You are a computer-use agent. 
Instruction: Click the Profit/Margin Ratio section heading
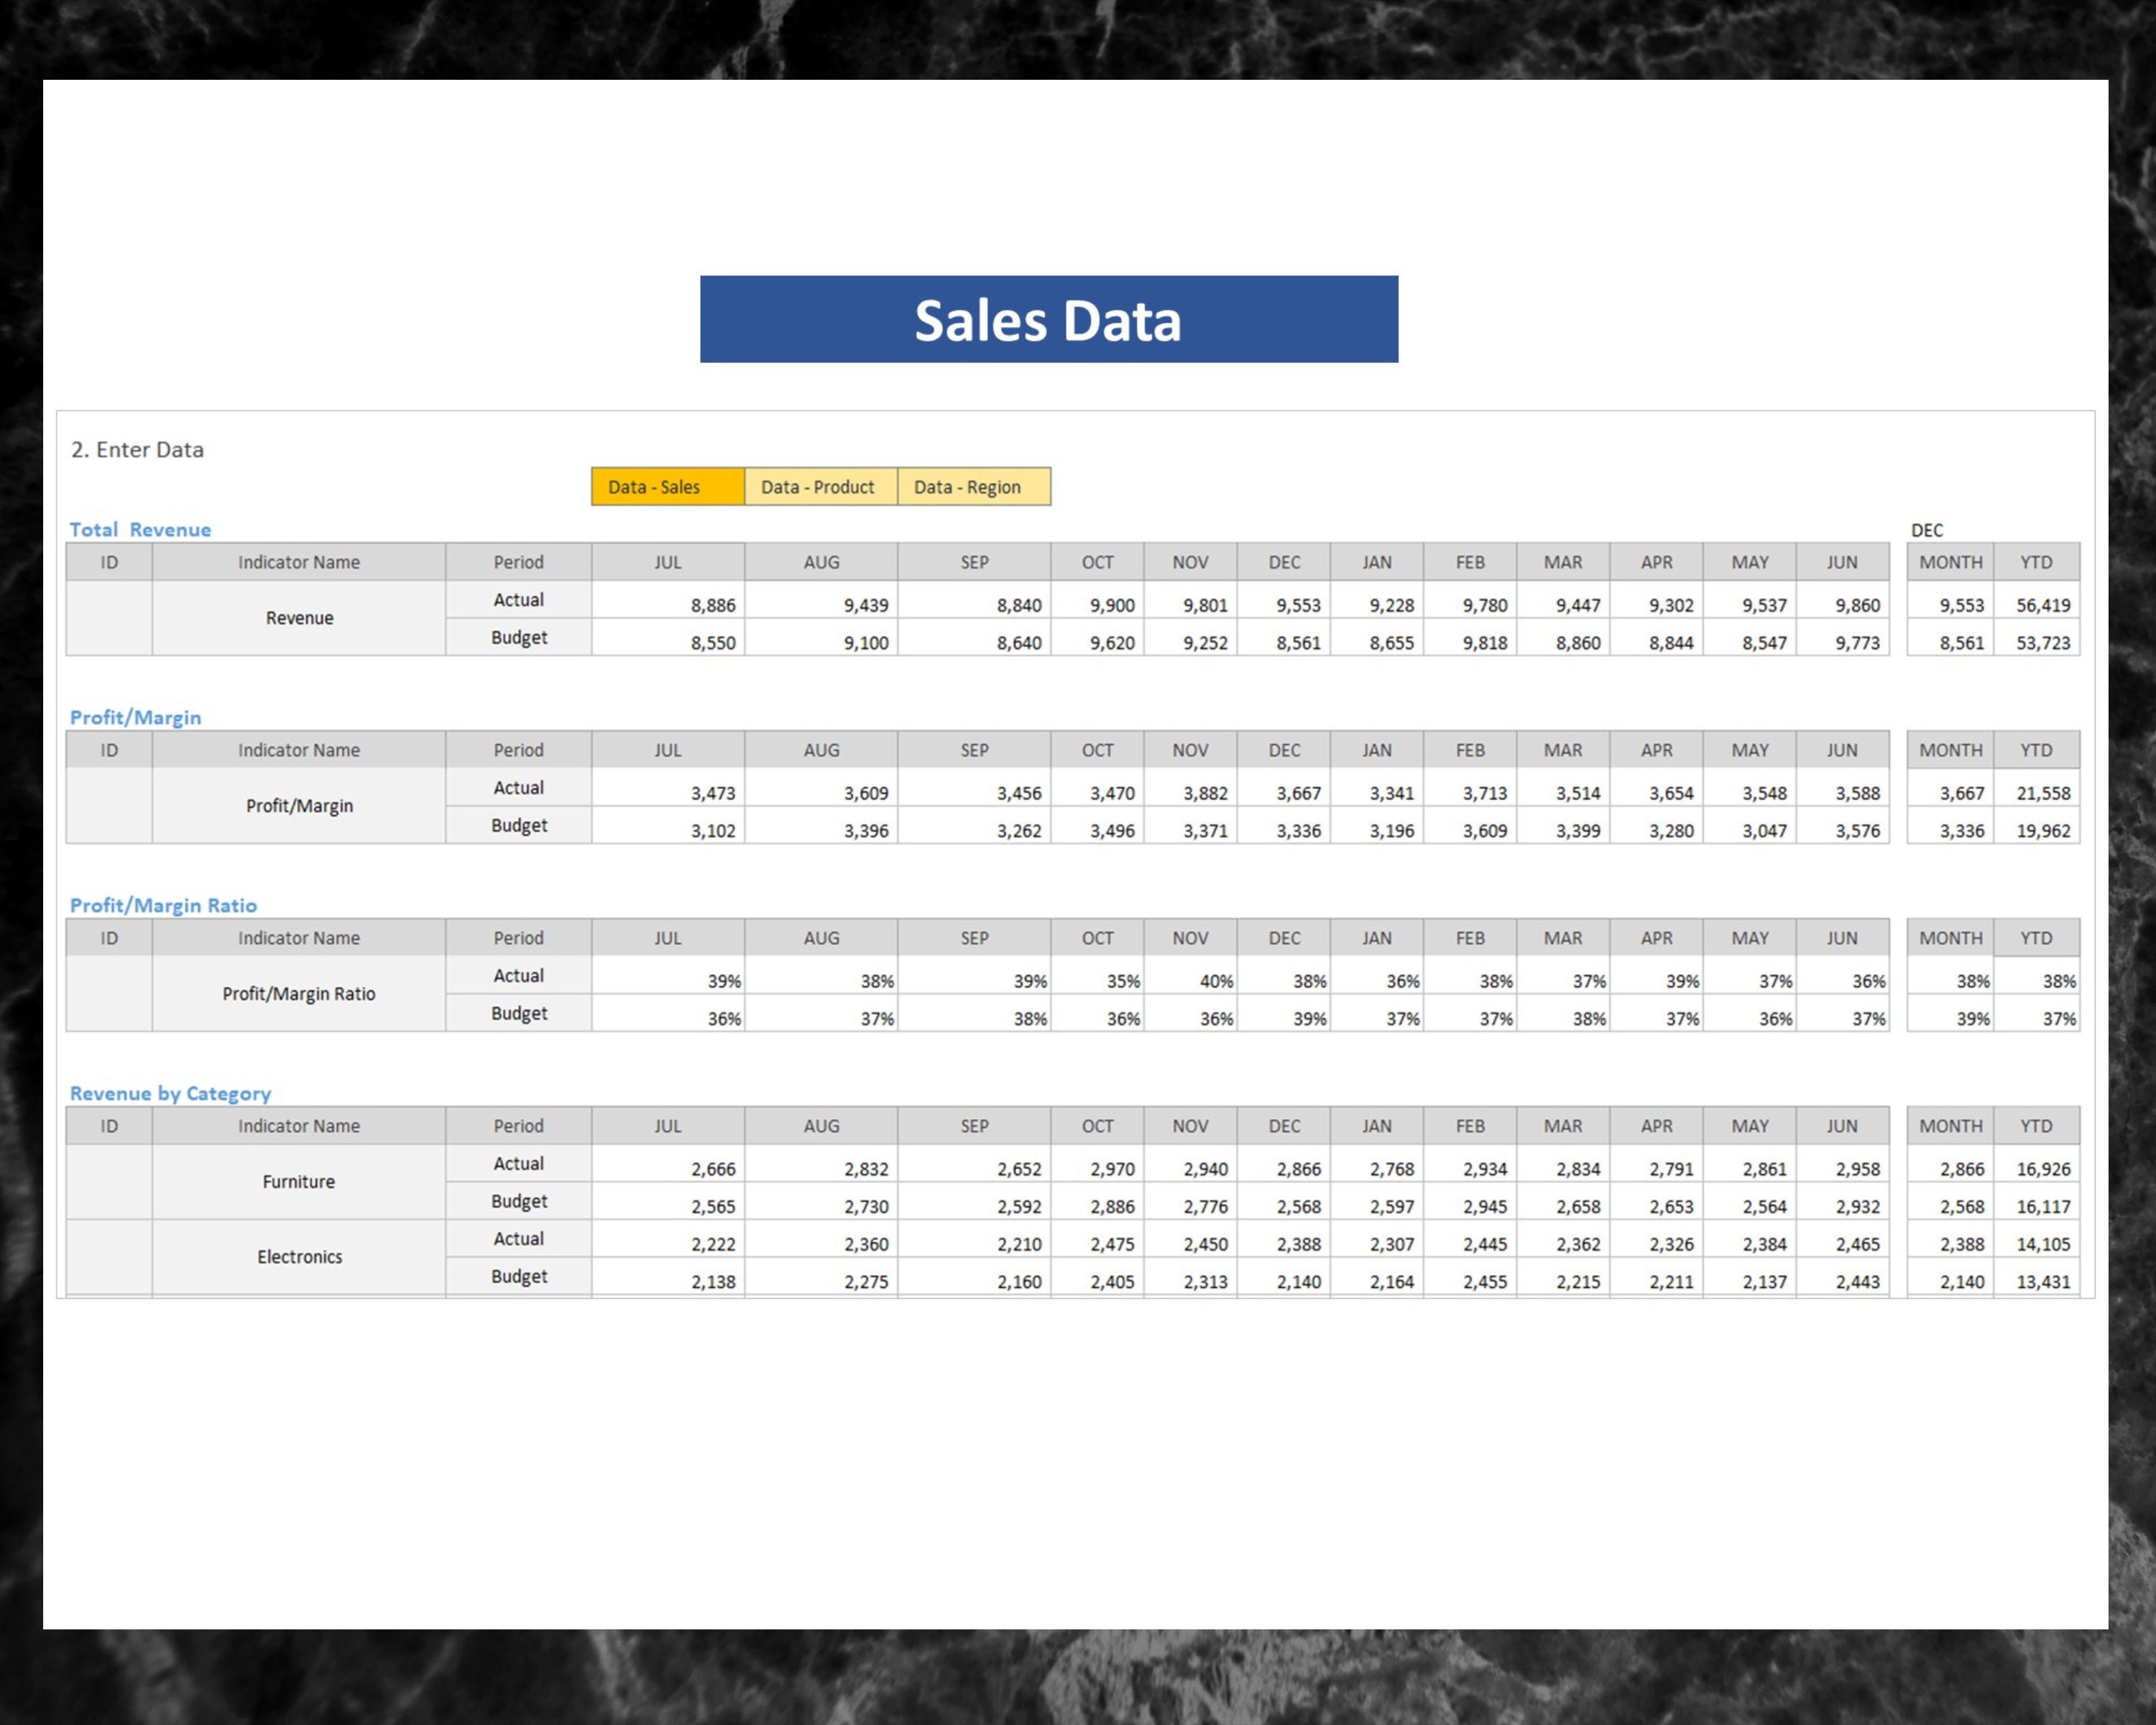[x=163, y=905]
